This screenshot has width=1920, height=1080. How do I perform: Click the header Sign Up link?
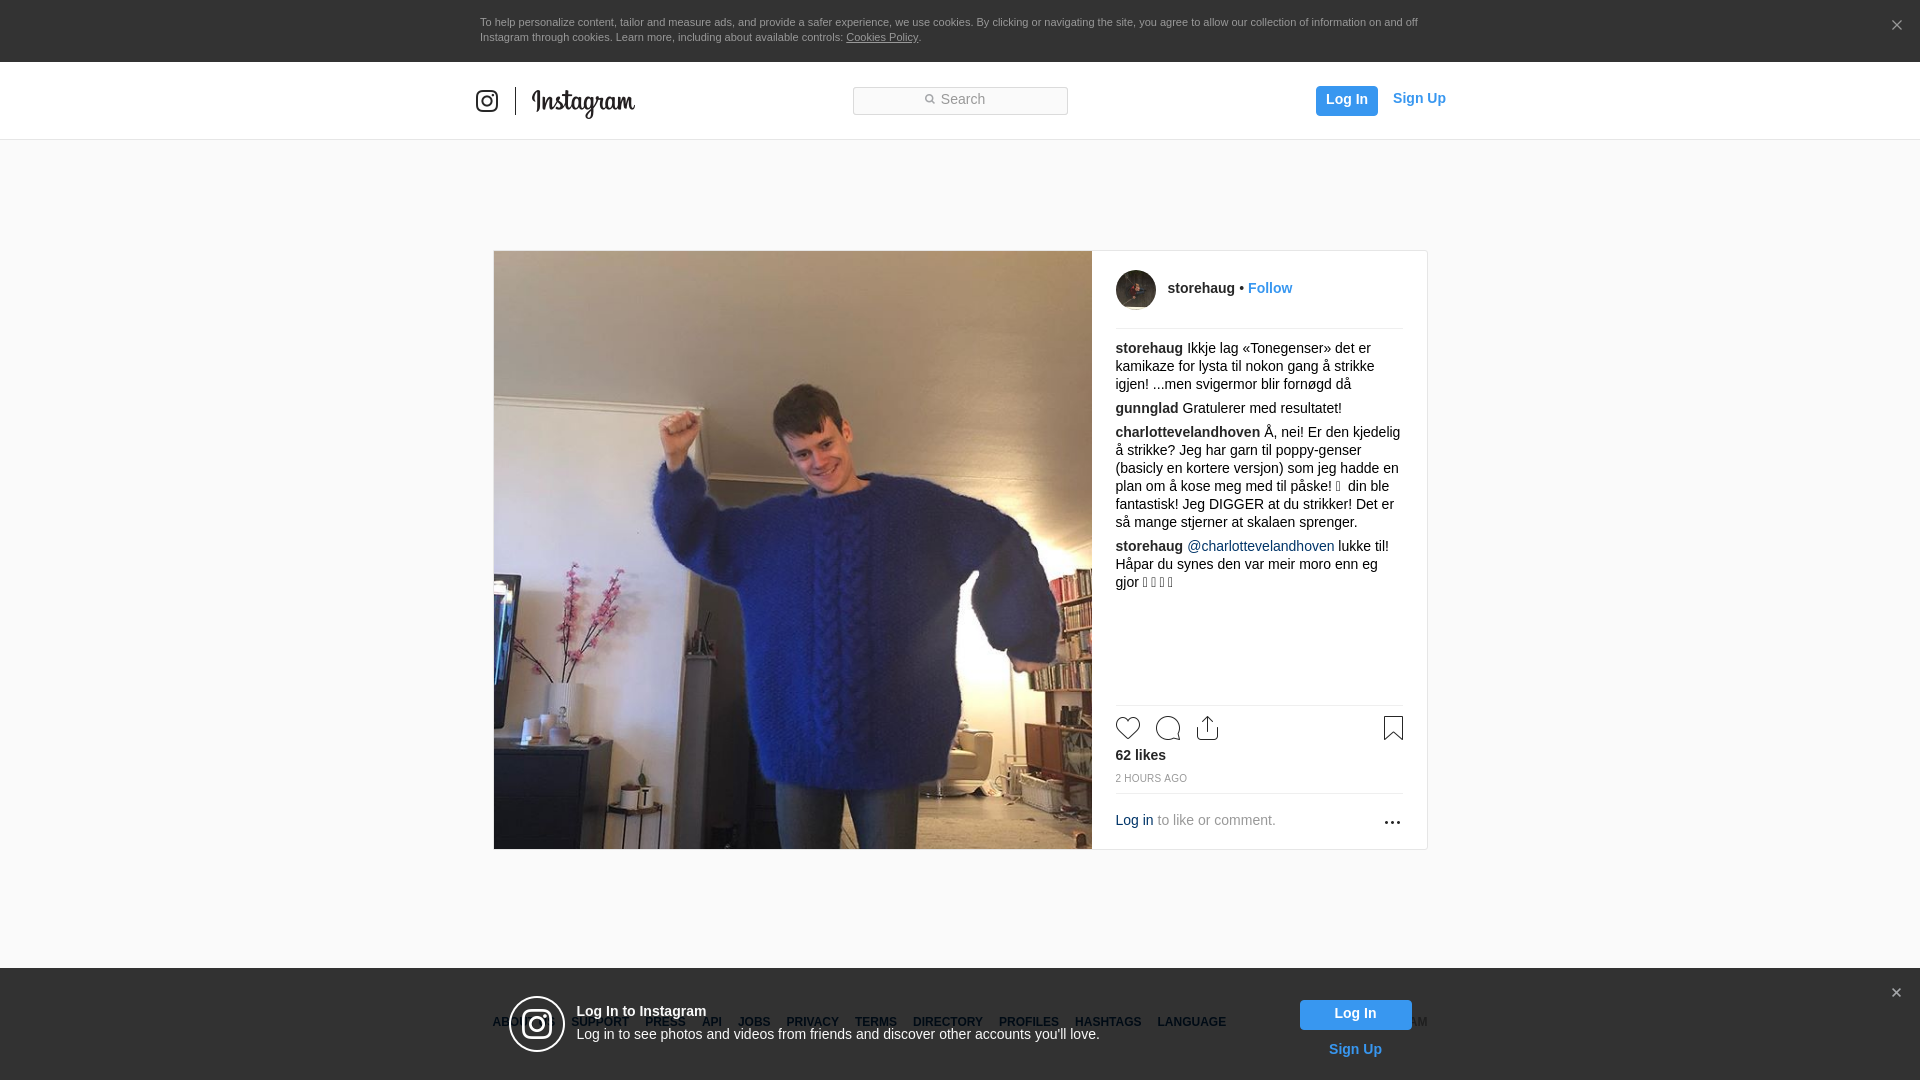1418,98
